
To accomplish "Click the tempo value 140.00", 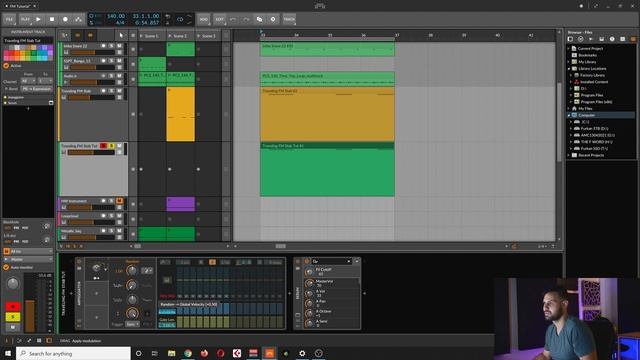I will [x=116, y=16].
